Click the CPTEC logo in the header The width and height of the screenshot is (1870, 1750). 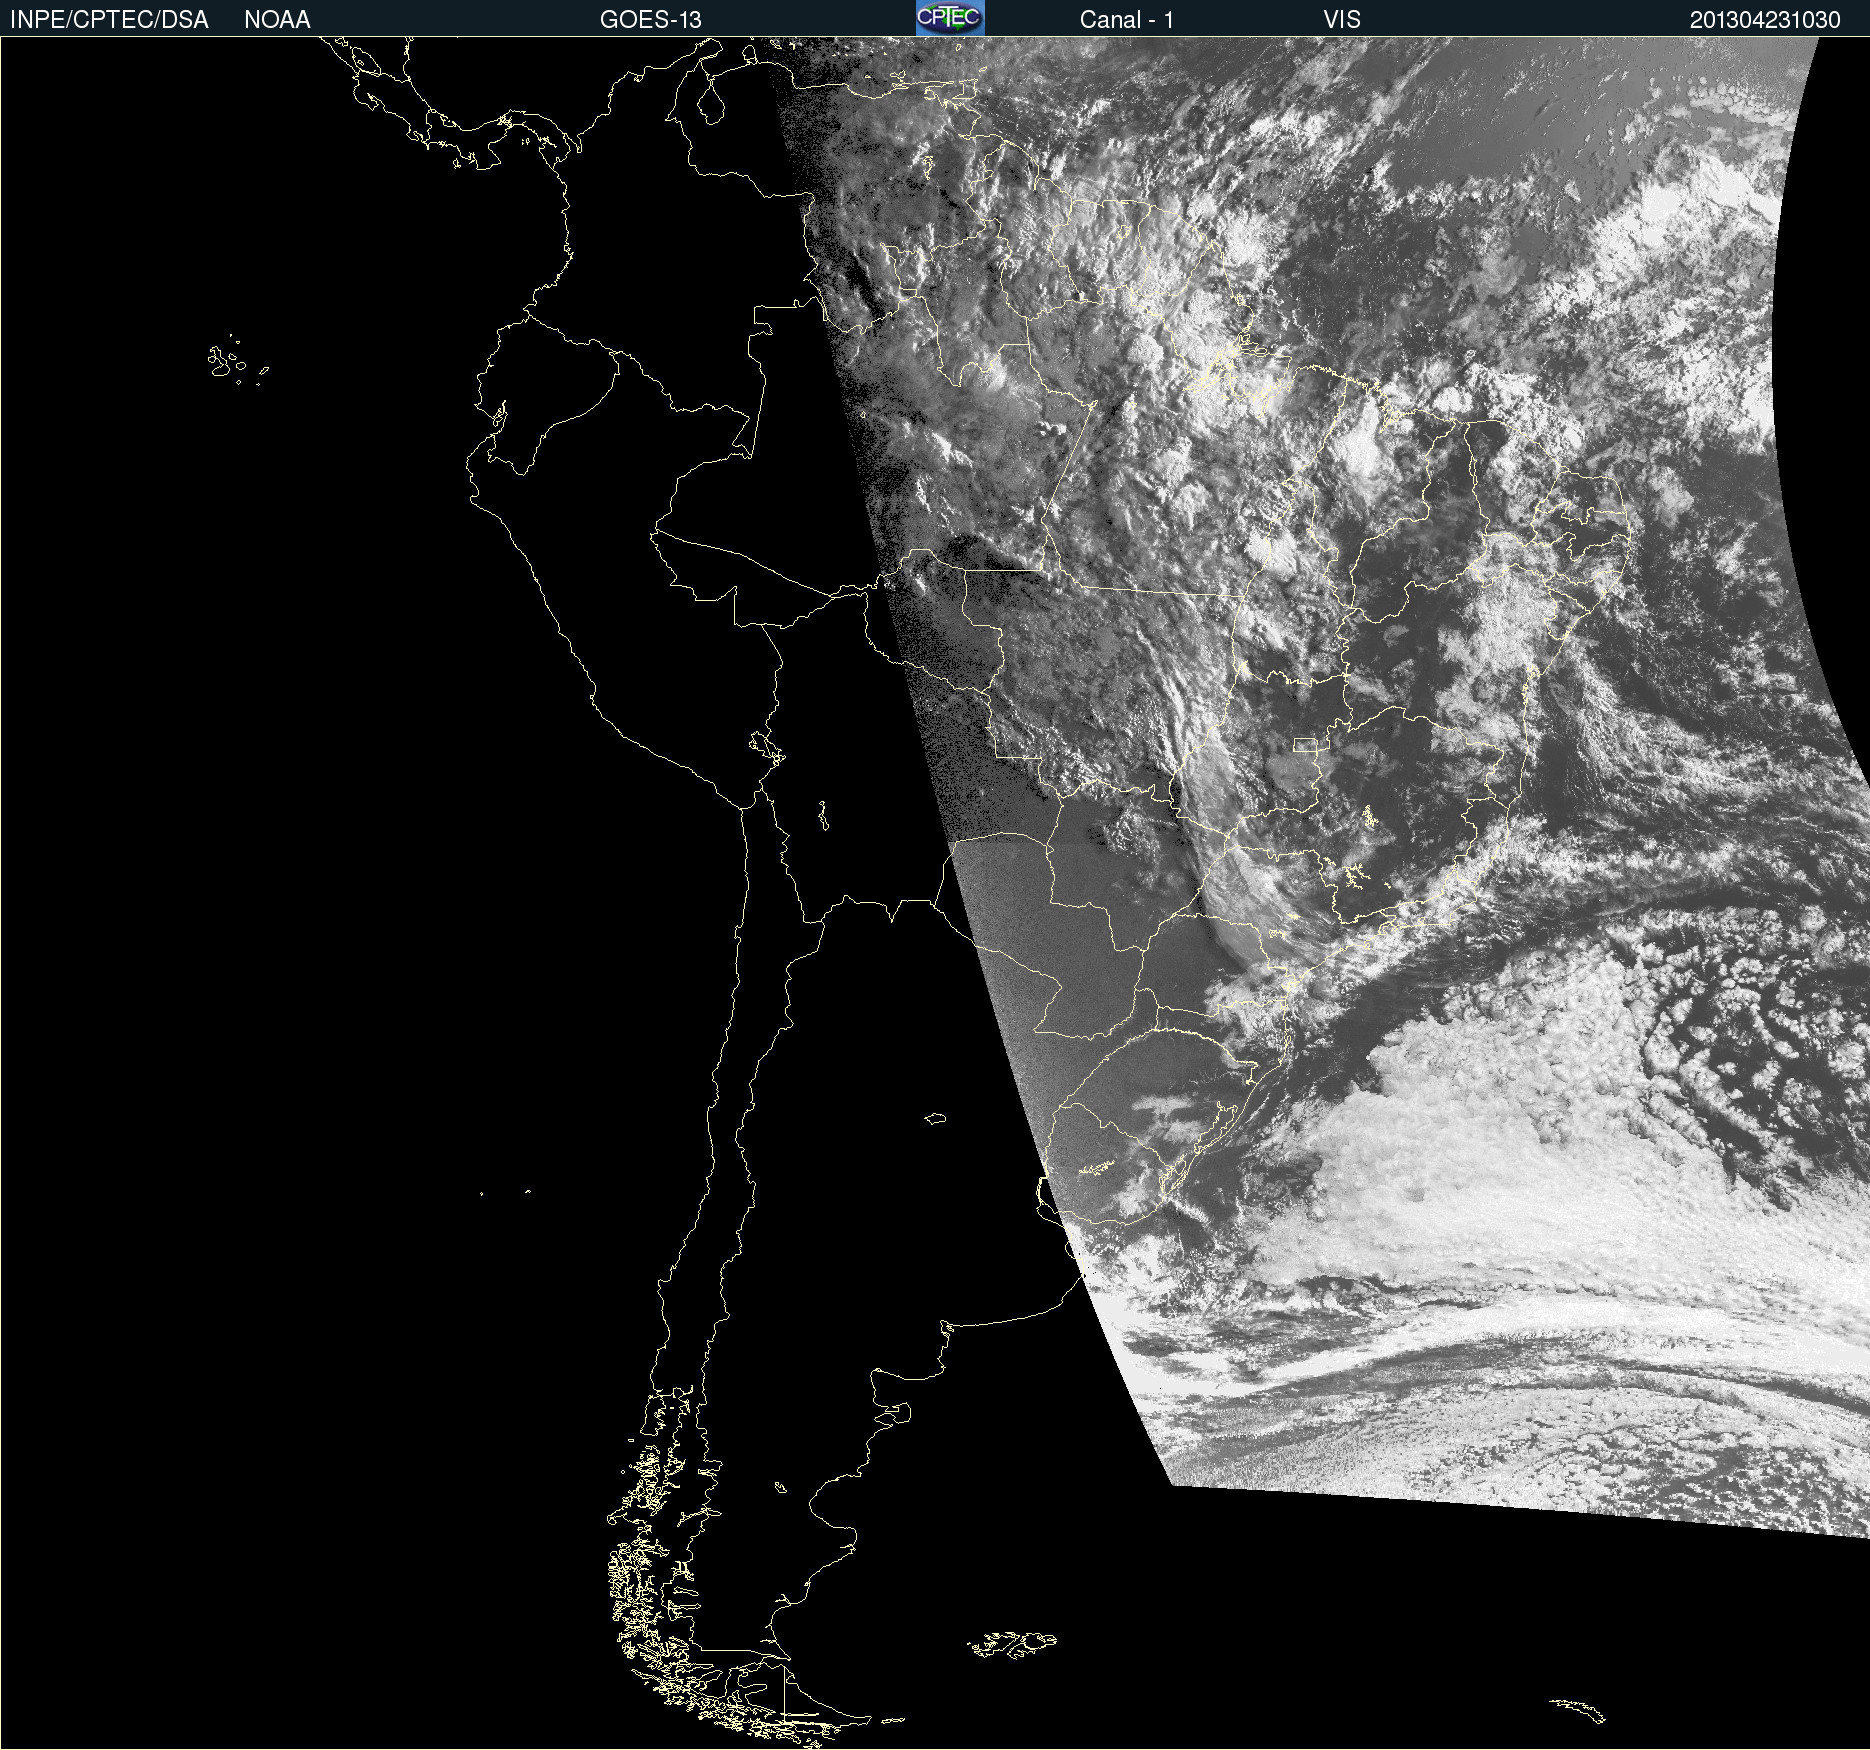click(x=949, y=18)
